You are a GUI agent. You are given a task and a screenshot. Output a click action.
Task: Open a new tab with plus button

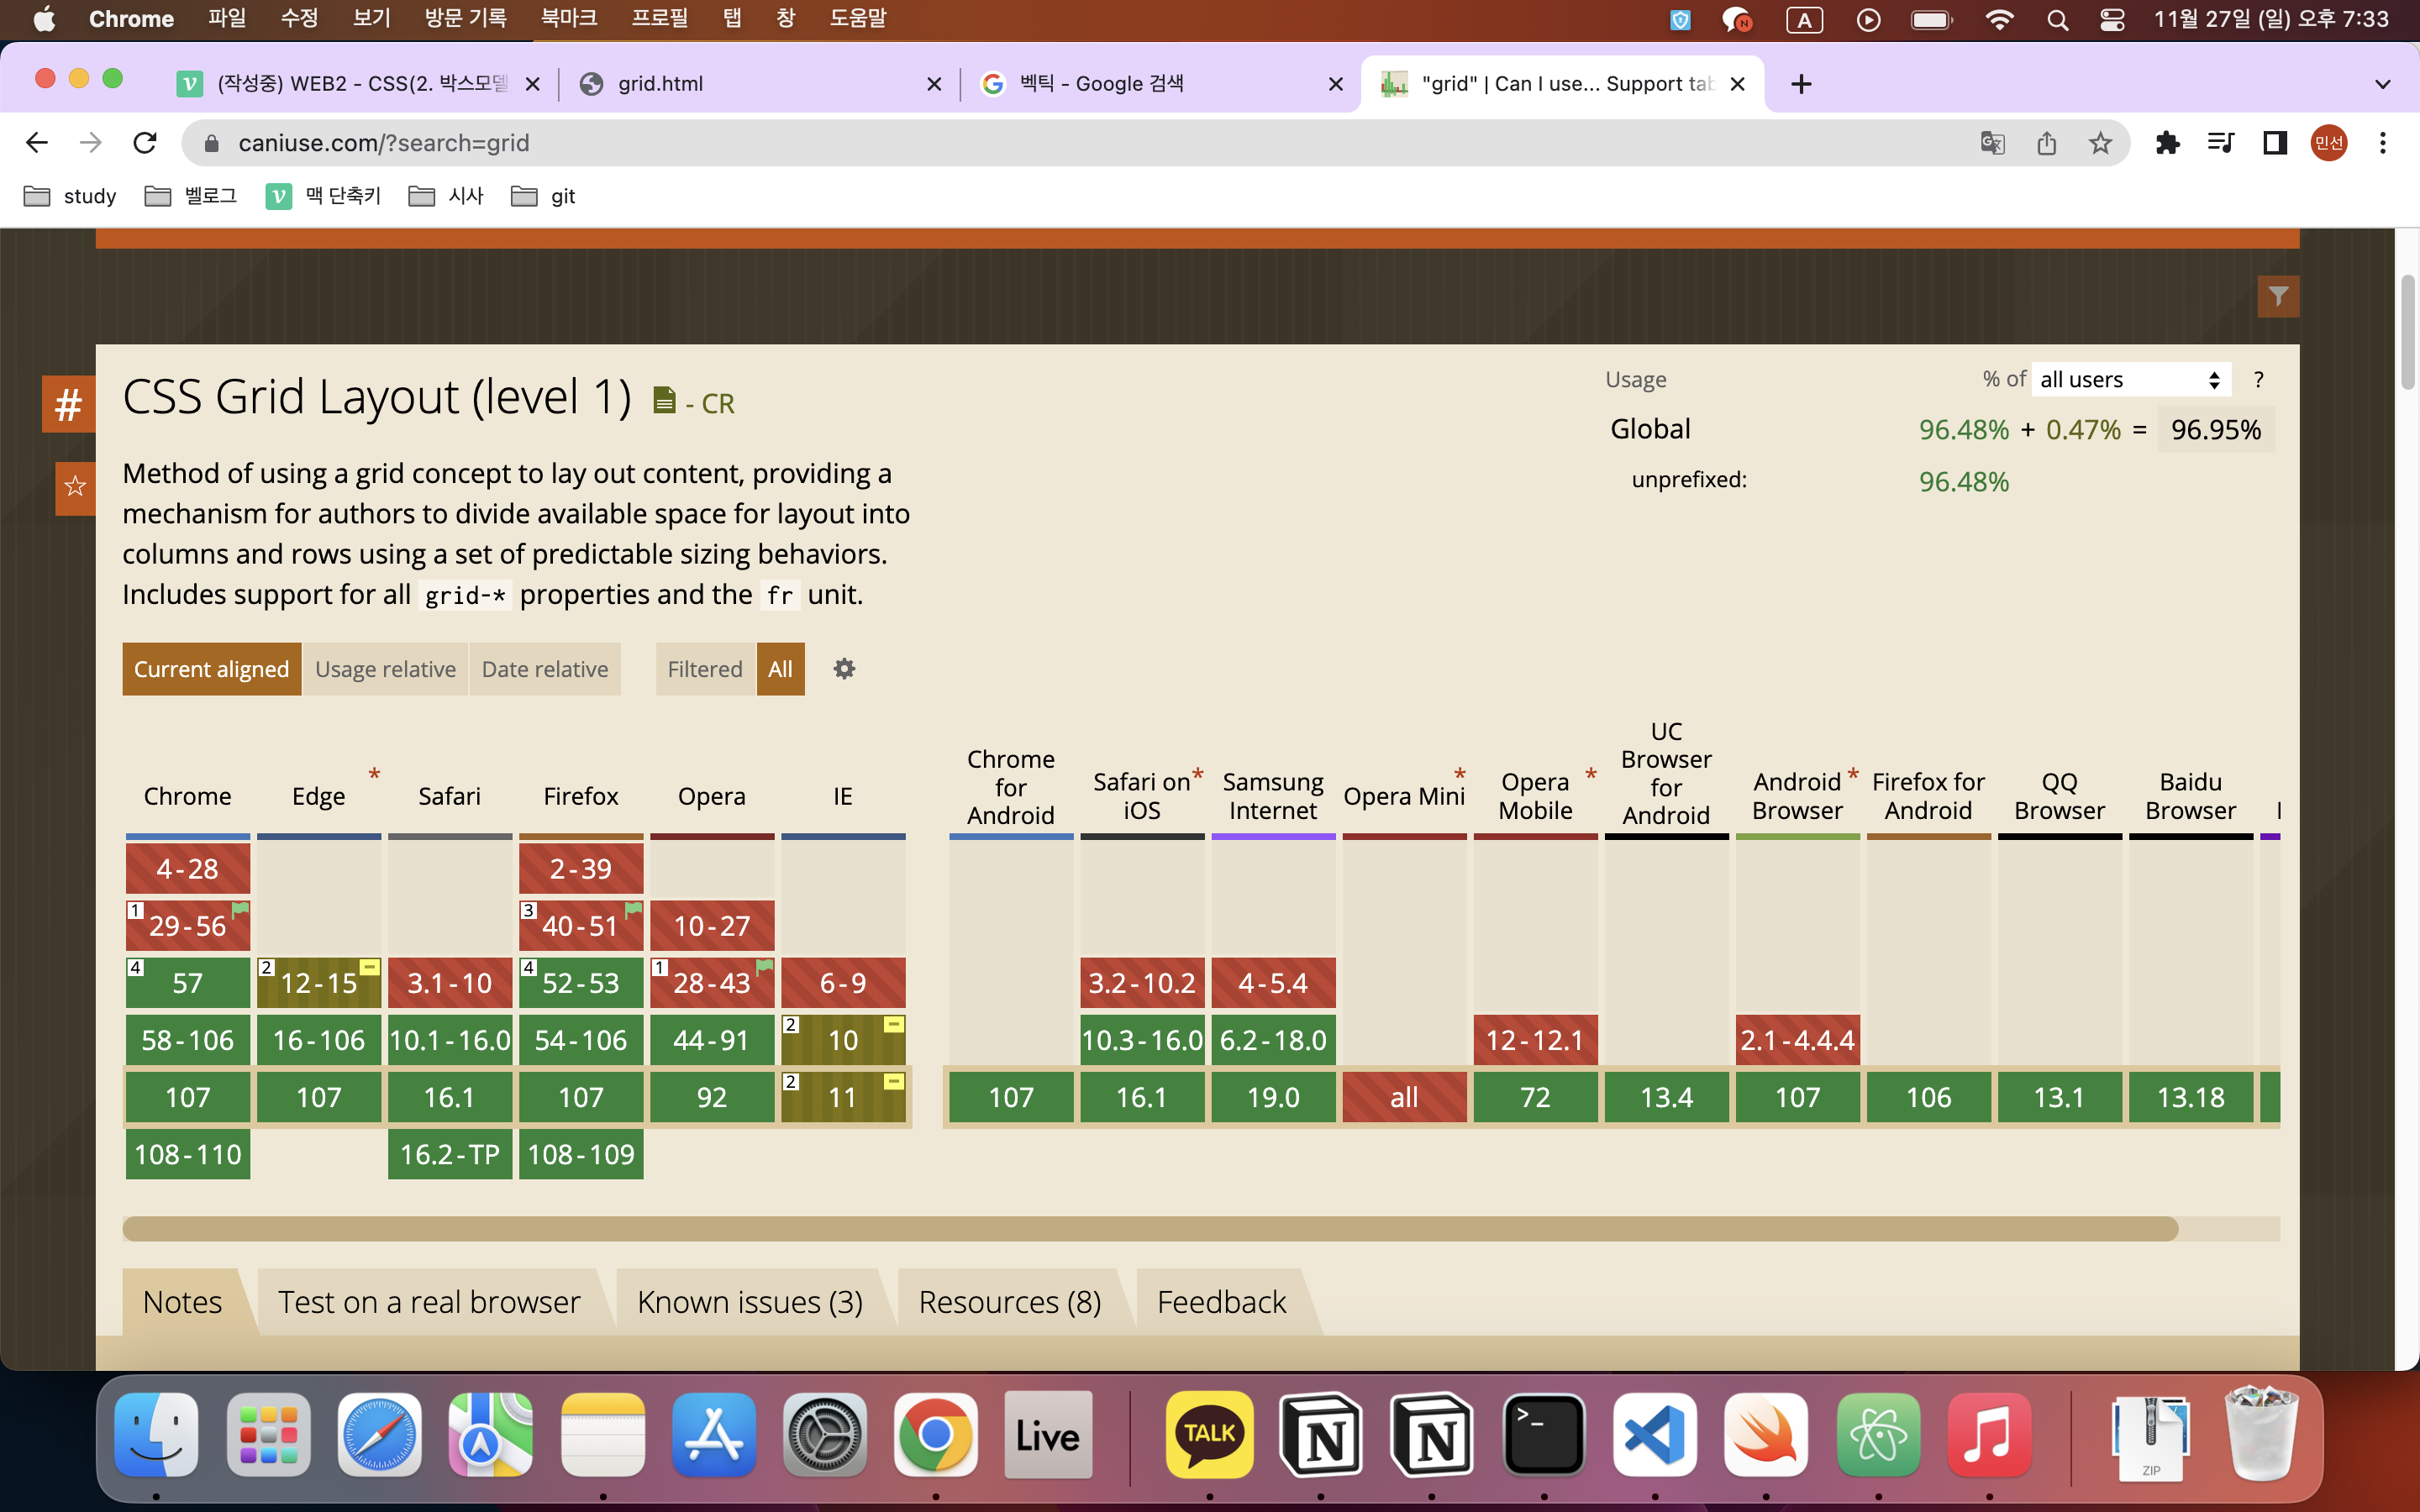coord(1801,84)
